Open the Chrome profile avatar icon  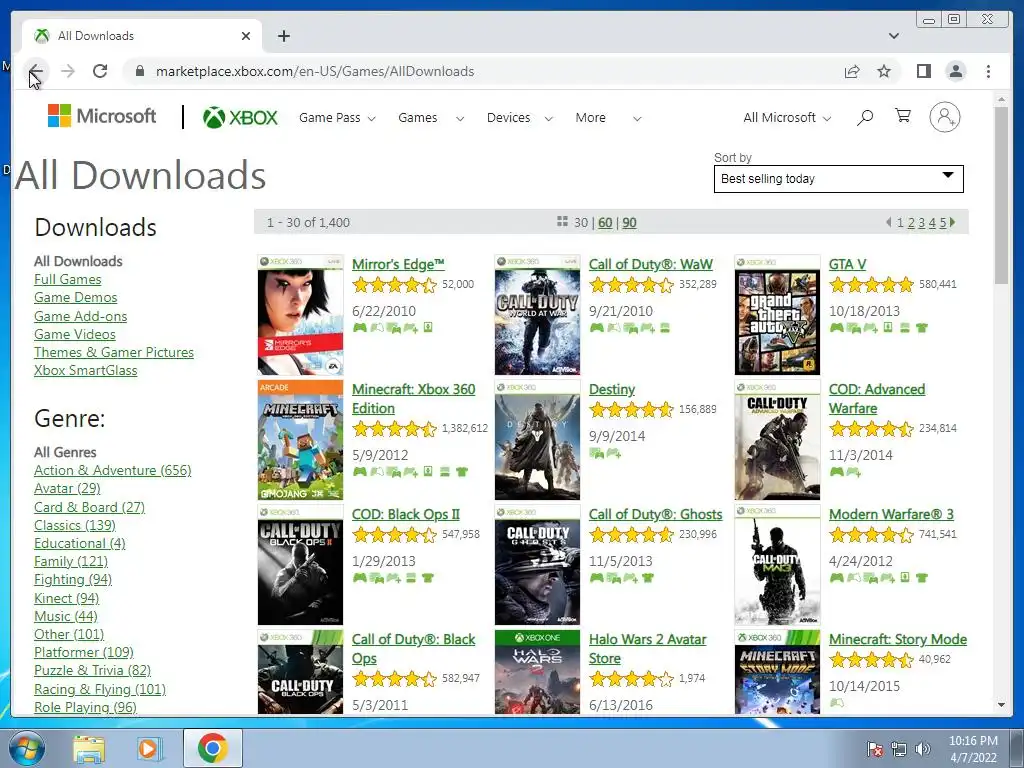pos(955,71)
